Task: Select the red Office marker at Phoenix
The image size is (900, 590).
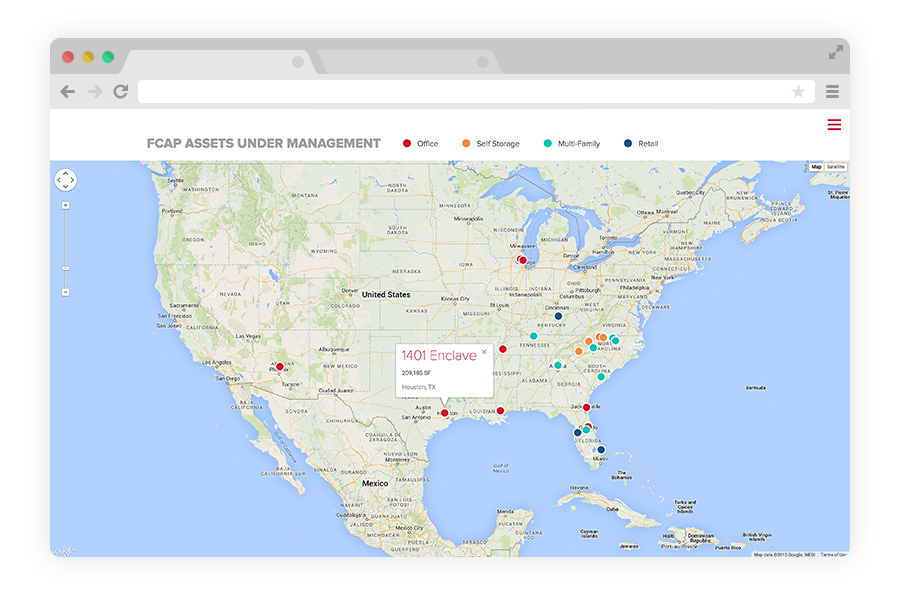Action: pyautogui.click(x=280, y=366)
